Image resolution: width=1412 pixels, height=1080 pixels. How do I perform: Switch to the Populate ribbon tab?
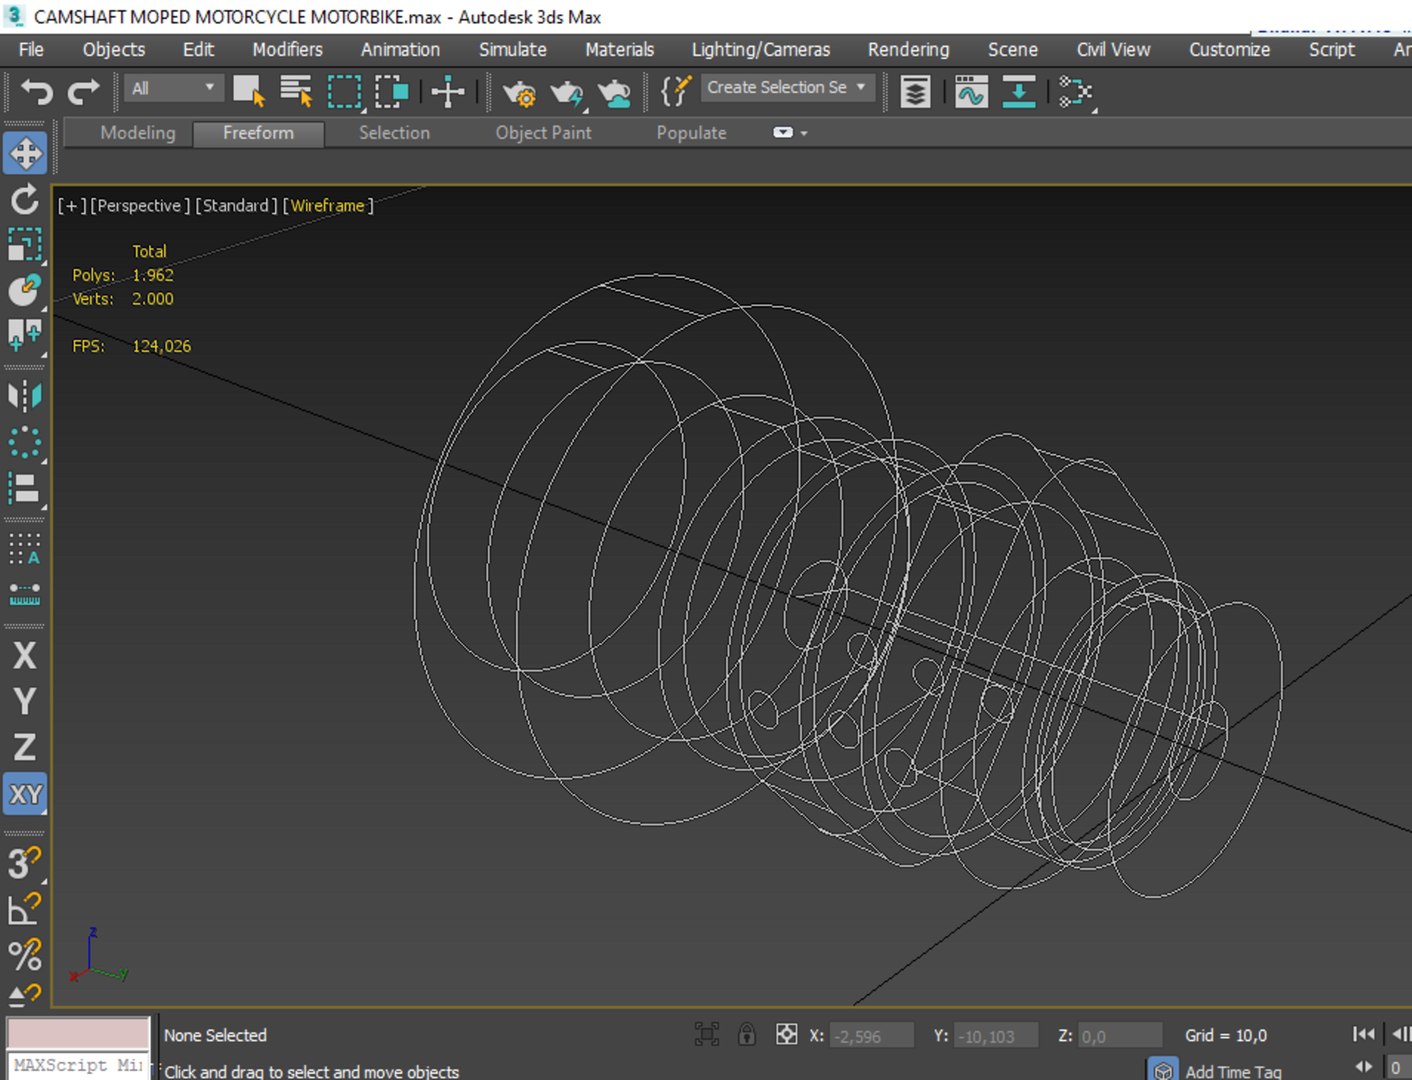click(691, 133)
